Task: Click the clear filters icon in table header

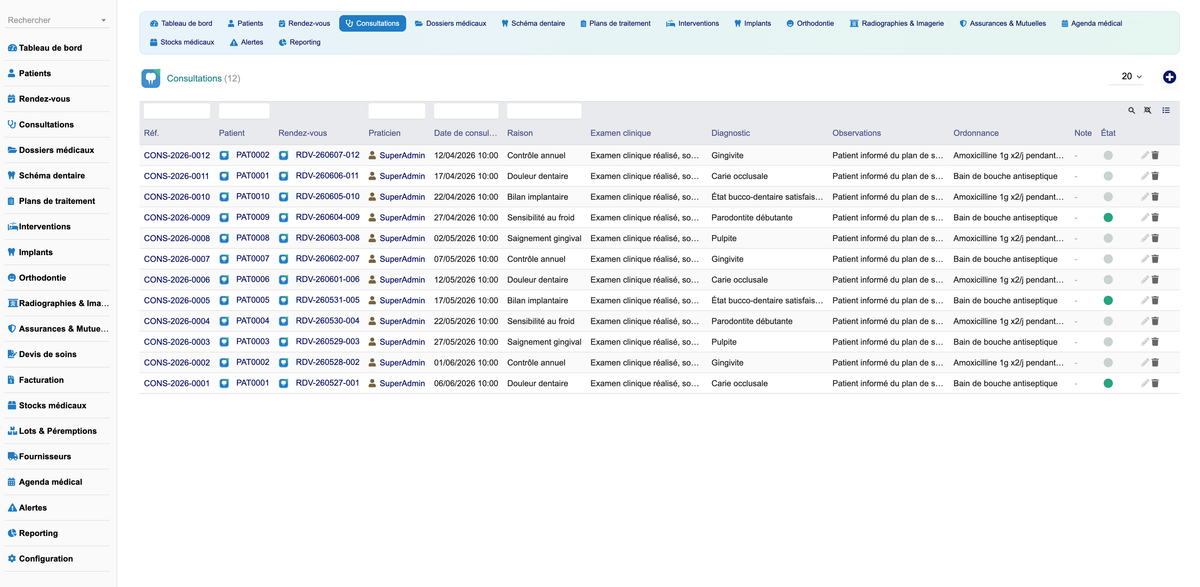Action: 1148,111
